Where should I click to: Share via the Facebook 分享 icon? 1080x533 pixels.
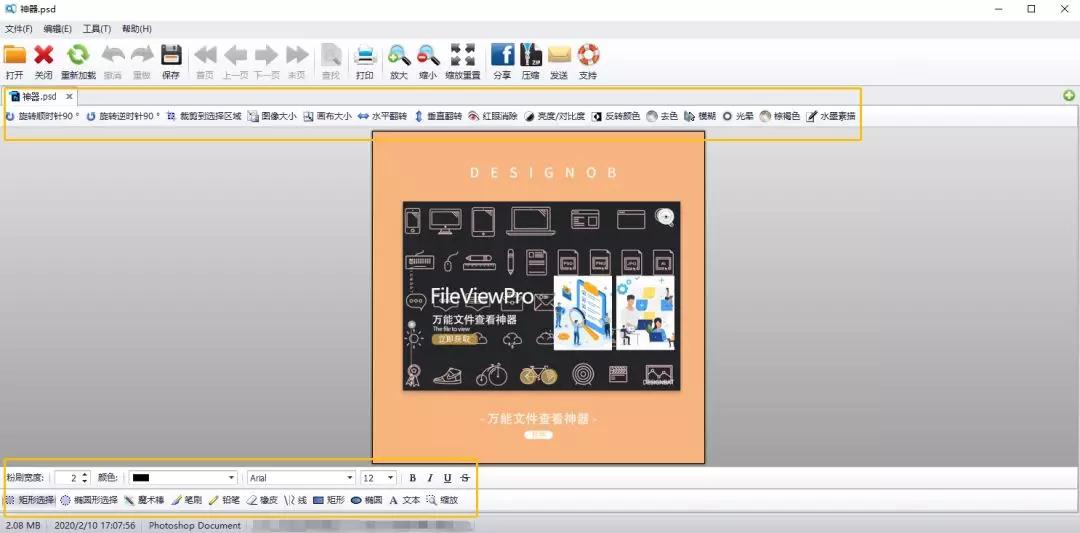coord(502,56)
